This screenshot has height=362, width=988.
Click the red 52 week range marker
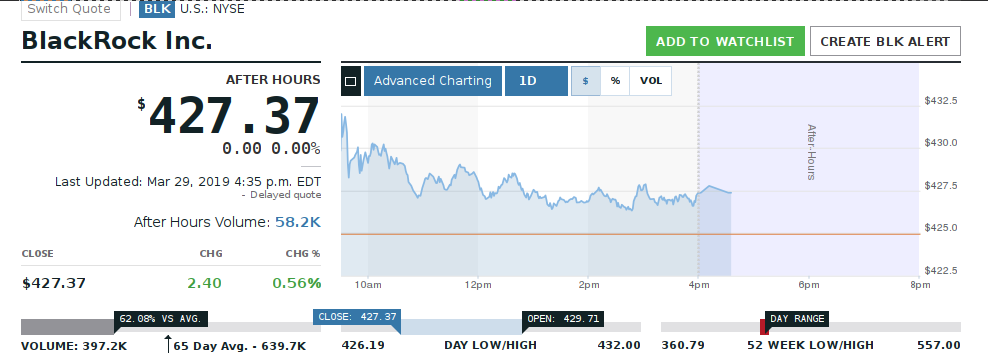pos(763,327)
